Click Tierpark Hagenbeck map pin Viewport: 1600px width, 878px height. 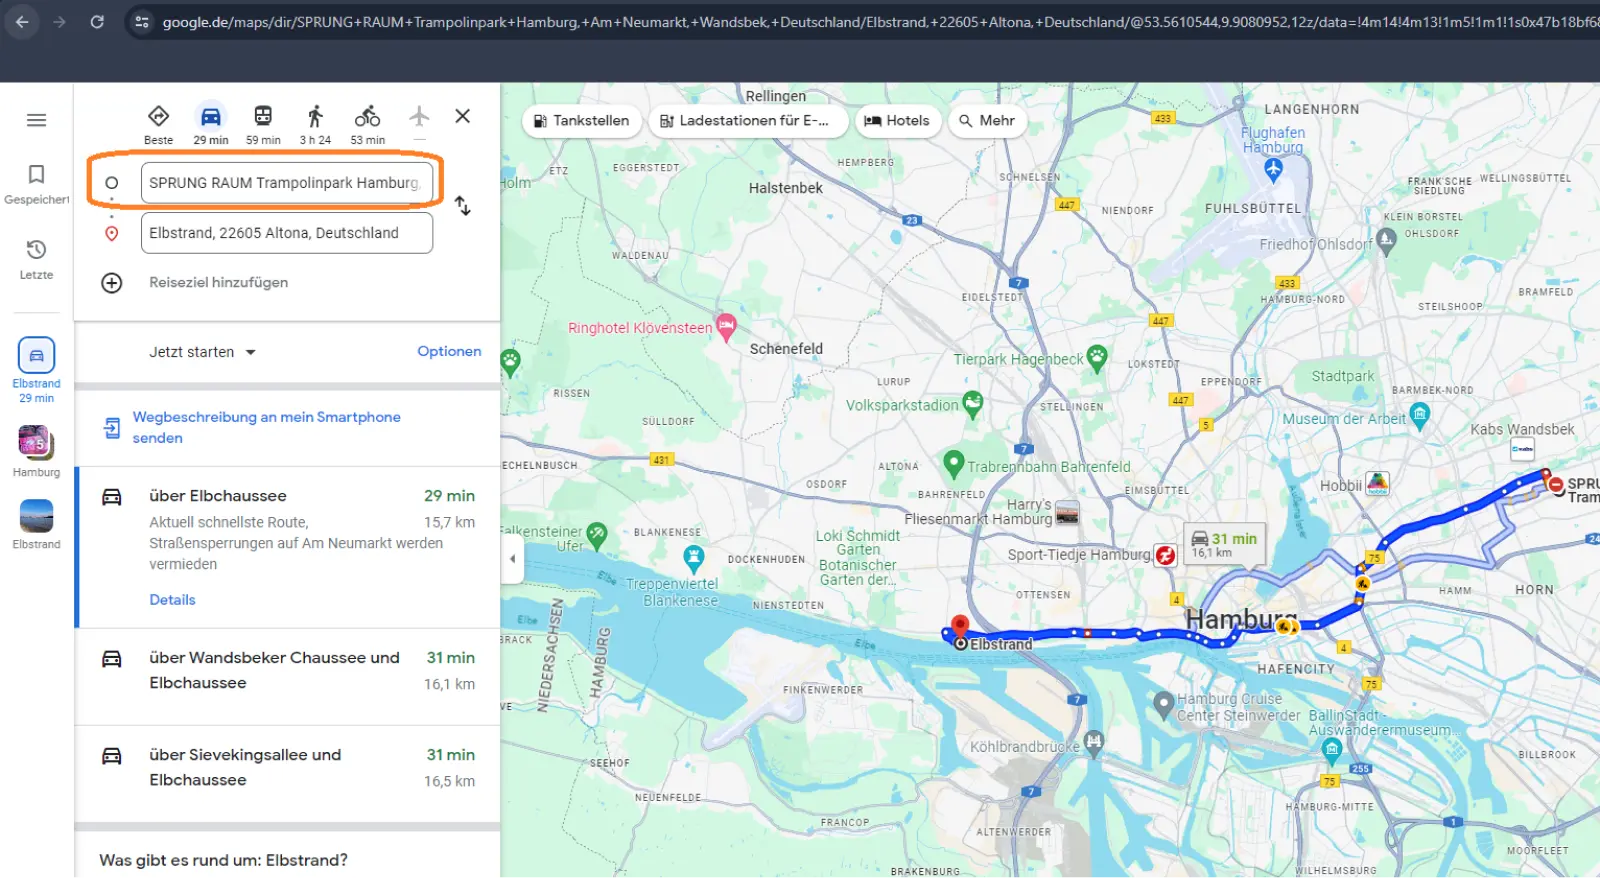tap(1097, 357)
